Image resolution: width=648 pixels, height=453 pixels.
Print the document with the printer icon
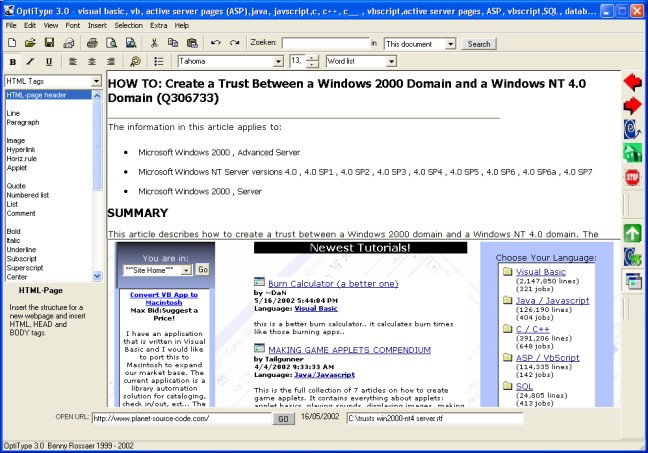[x=92, y=43]
